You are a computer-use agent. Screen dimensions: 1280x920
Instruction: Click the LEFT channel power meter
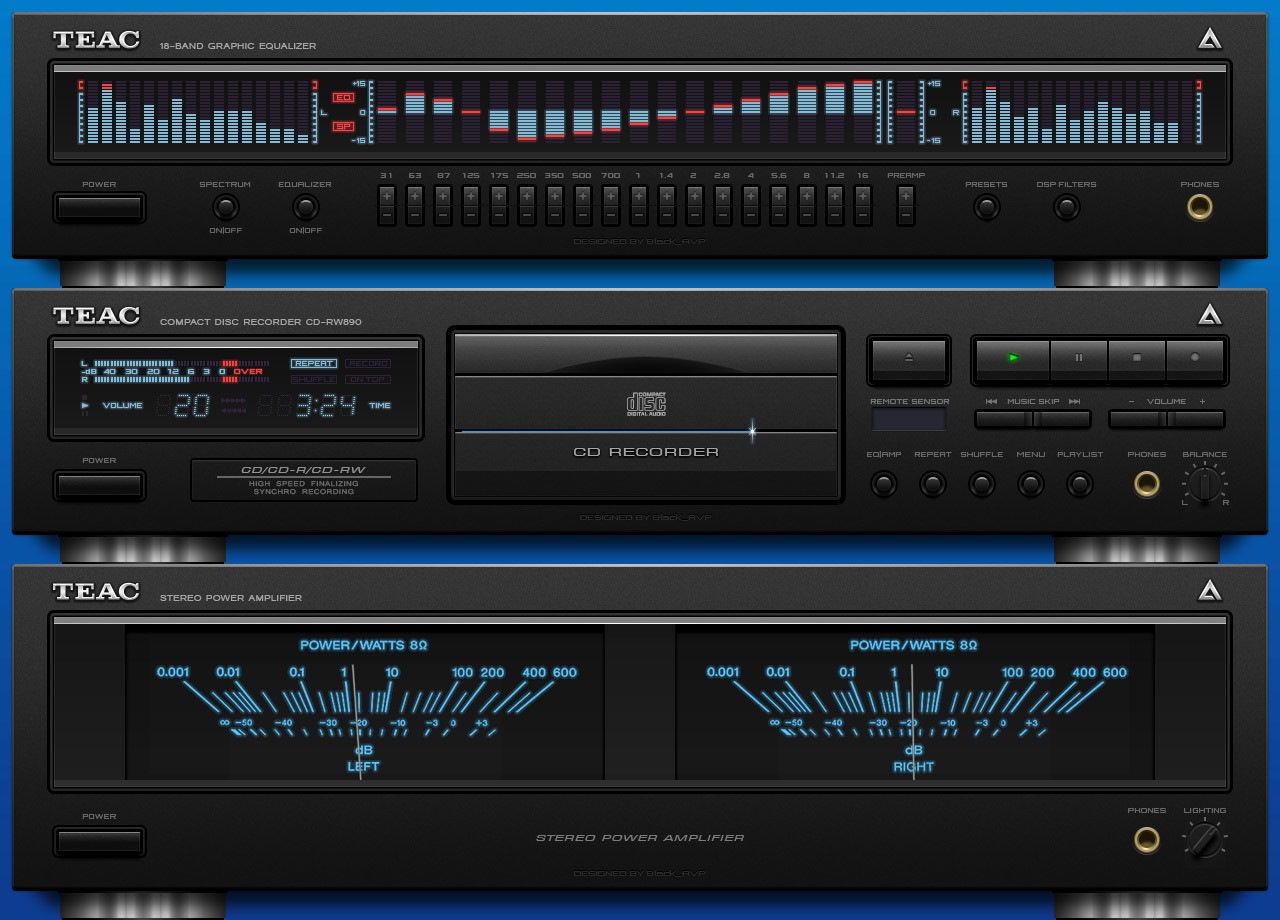click(x=364, y=704)
